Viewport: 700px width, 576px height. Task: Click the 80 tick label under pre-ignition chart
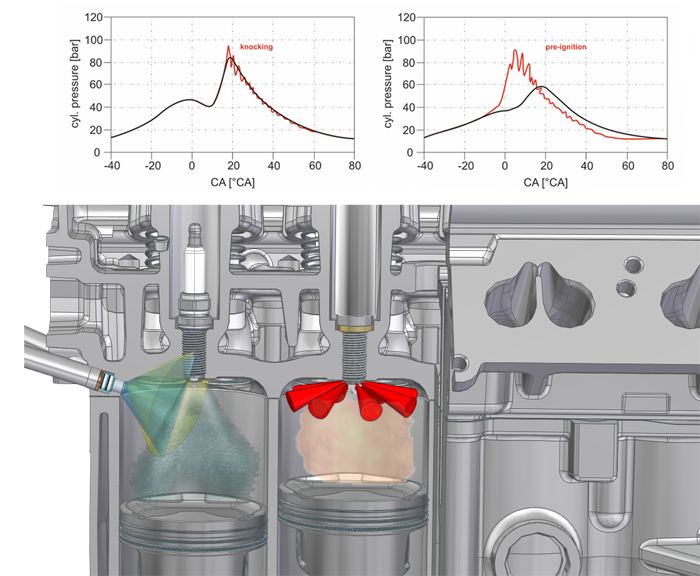[x=667, y=166]
